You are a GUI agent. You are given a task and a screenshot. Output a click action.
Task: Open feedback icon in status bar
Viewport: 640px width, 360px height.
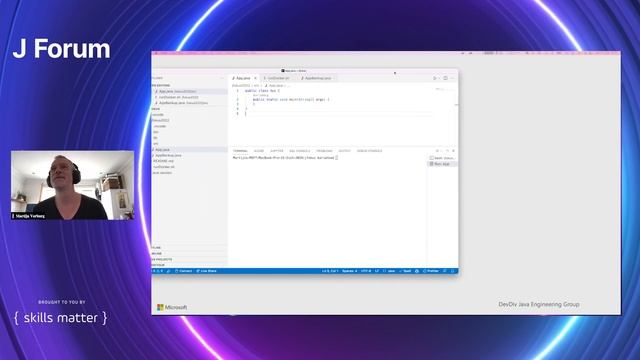coord(445,271)
